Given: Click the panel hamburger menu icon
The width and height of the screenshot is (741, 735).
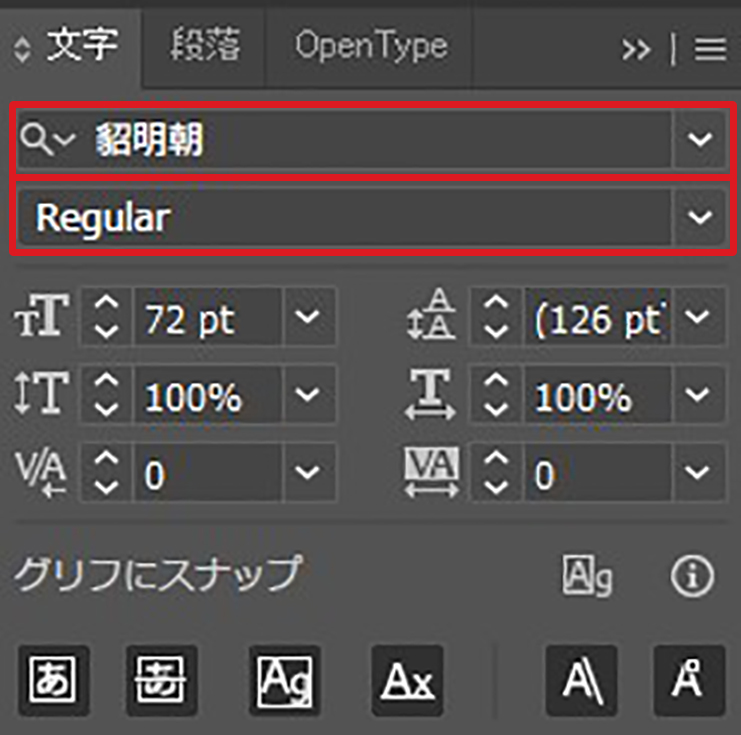Looking at the screenshot, I should pos(710,50).
